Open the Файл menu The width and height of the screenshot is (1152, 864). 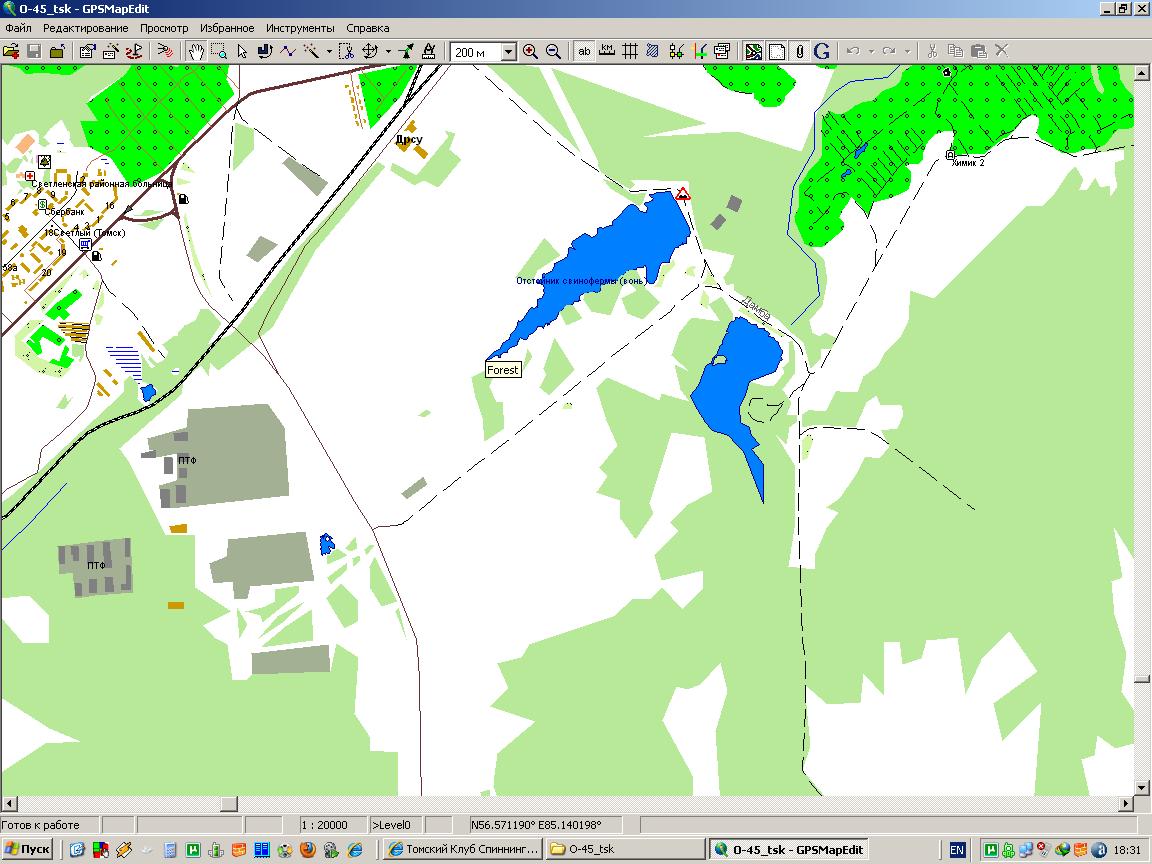point(18,28)
